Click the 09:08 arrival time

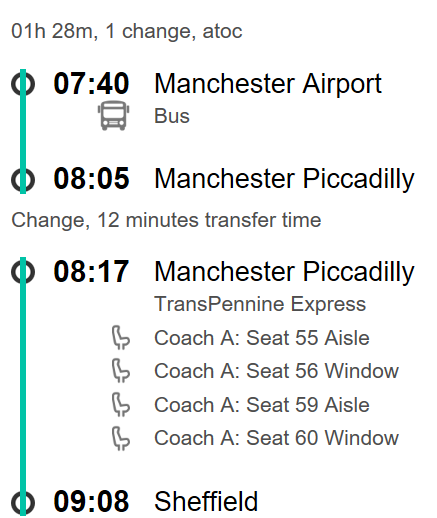91,501
